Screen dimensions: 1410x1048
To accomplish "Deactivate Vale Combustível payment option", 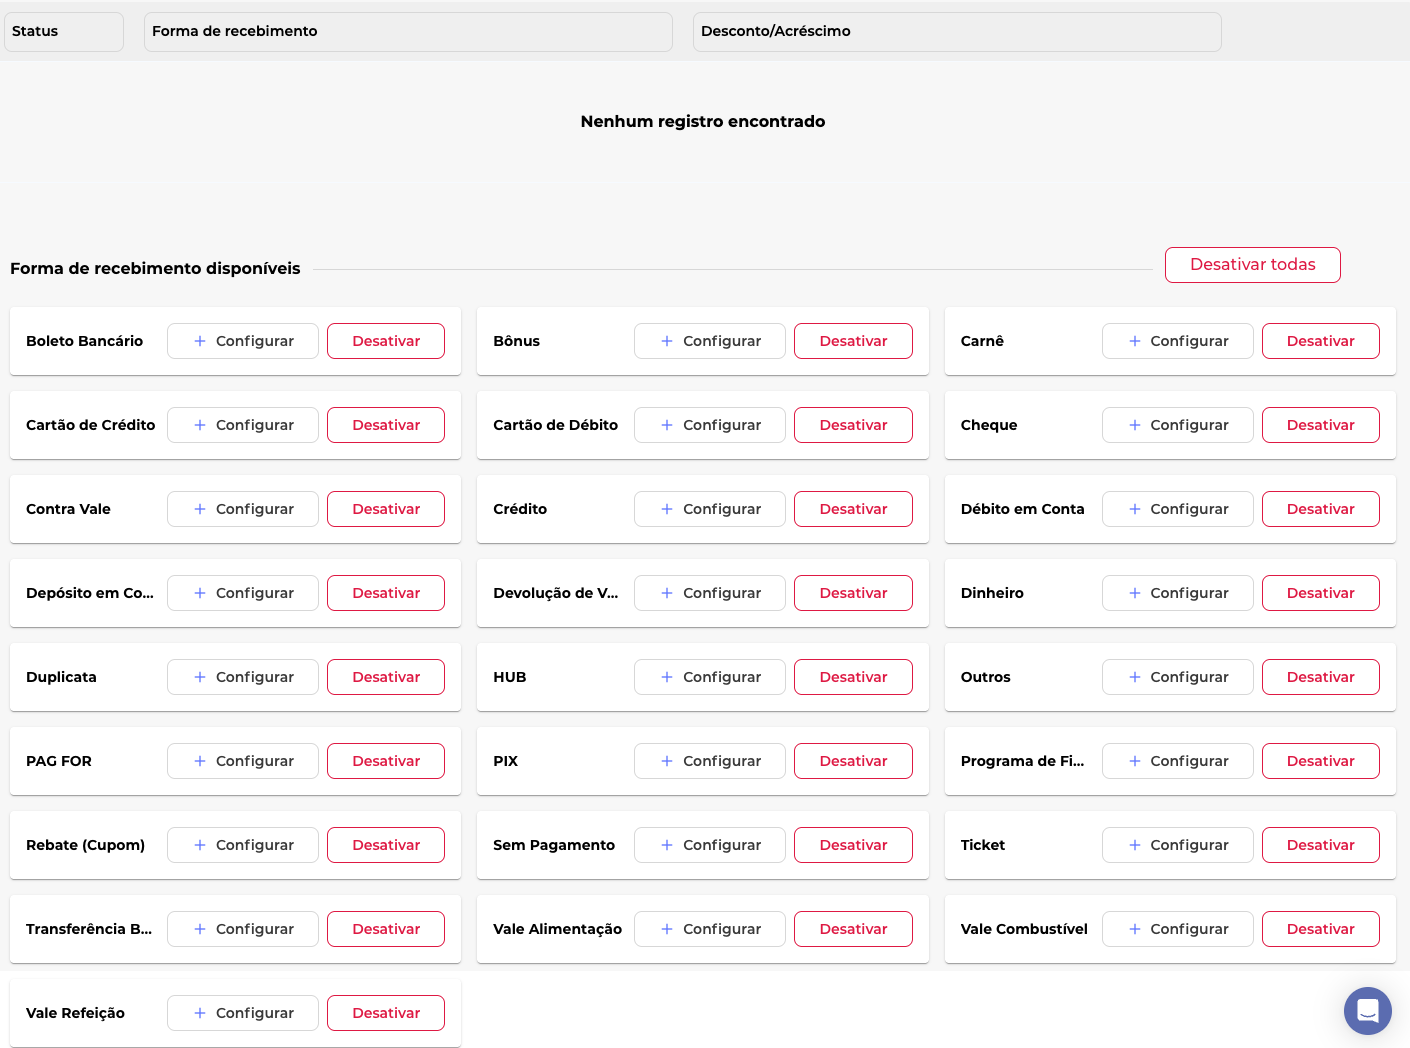I will (1320, 929).
